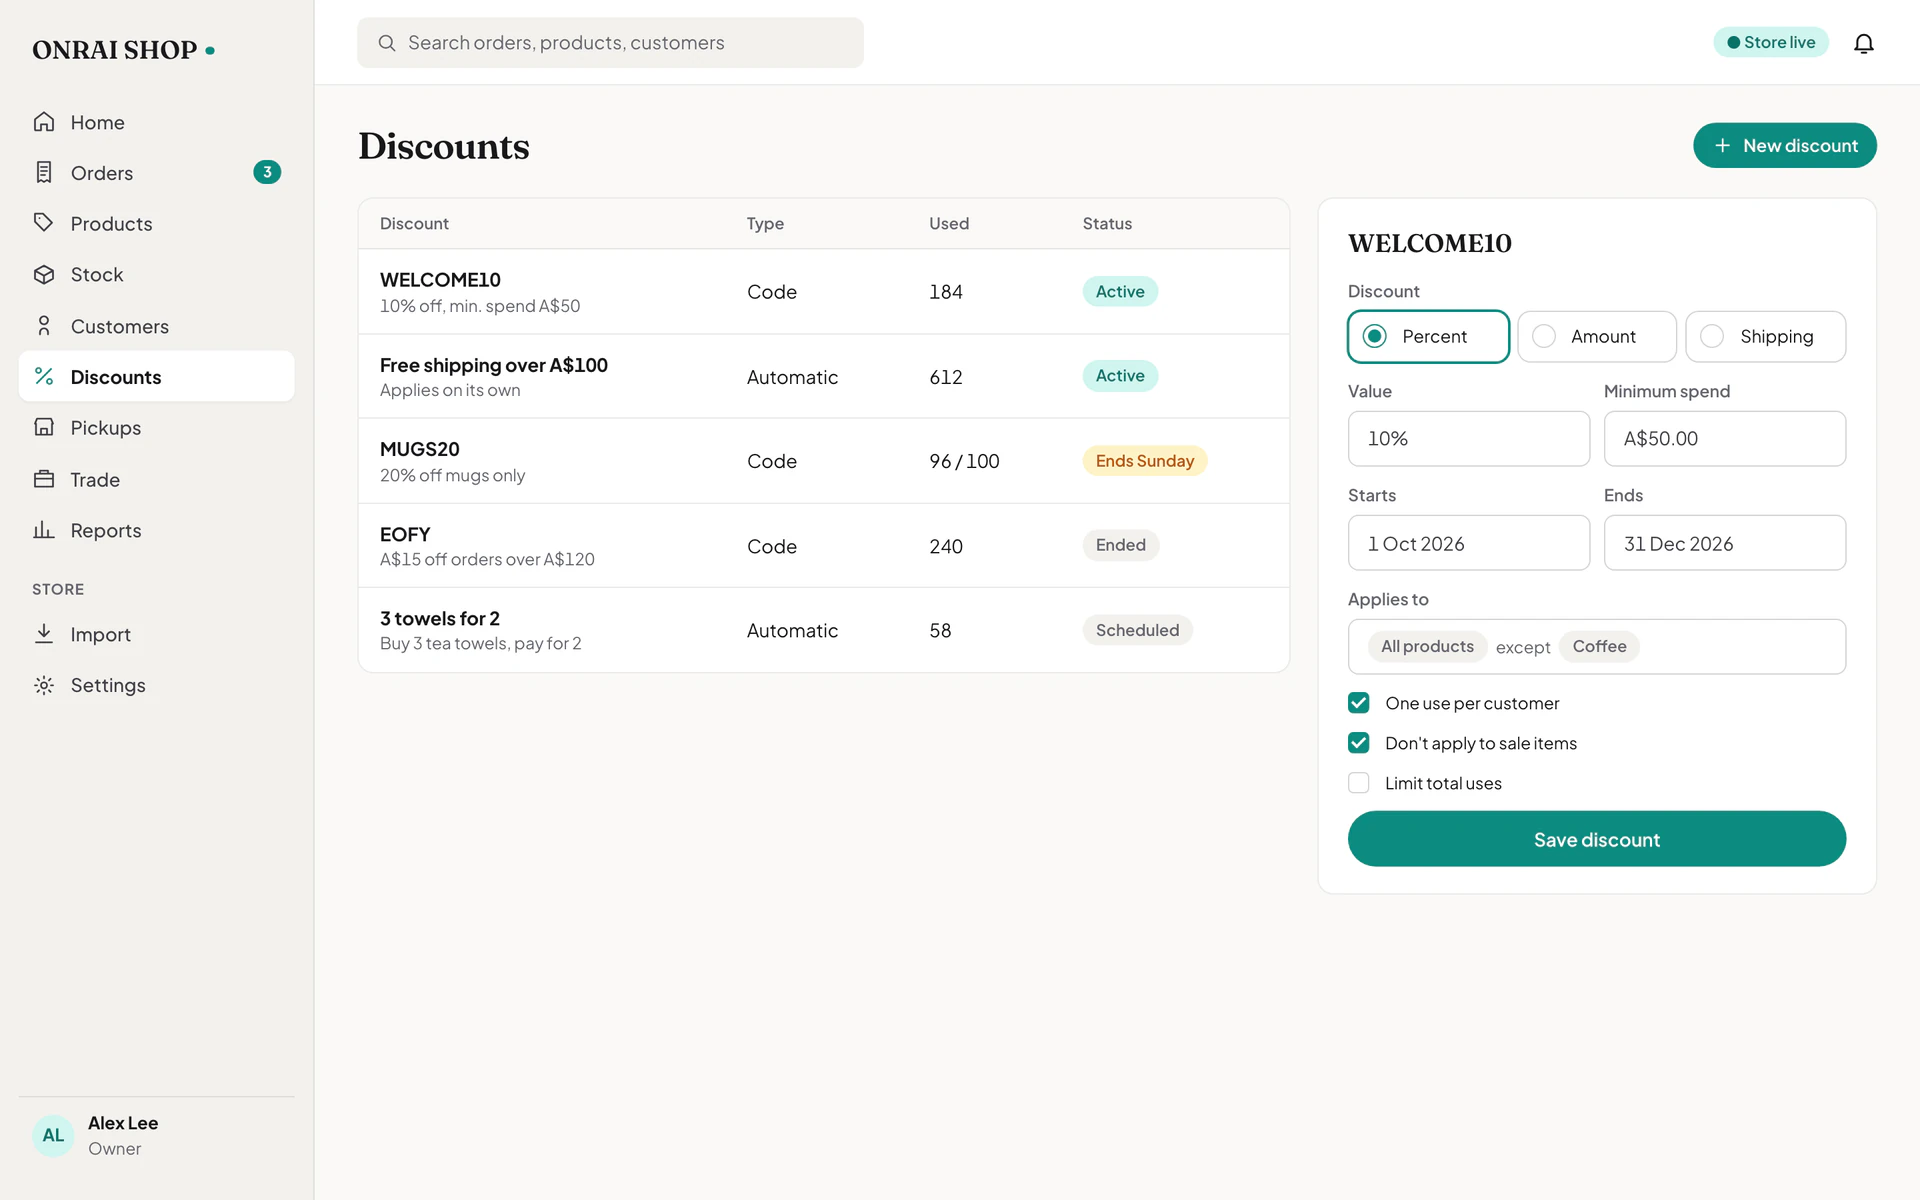Focus the search orders input
Screen dimensions: 1920x1200
point(610,43)
